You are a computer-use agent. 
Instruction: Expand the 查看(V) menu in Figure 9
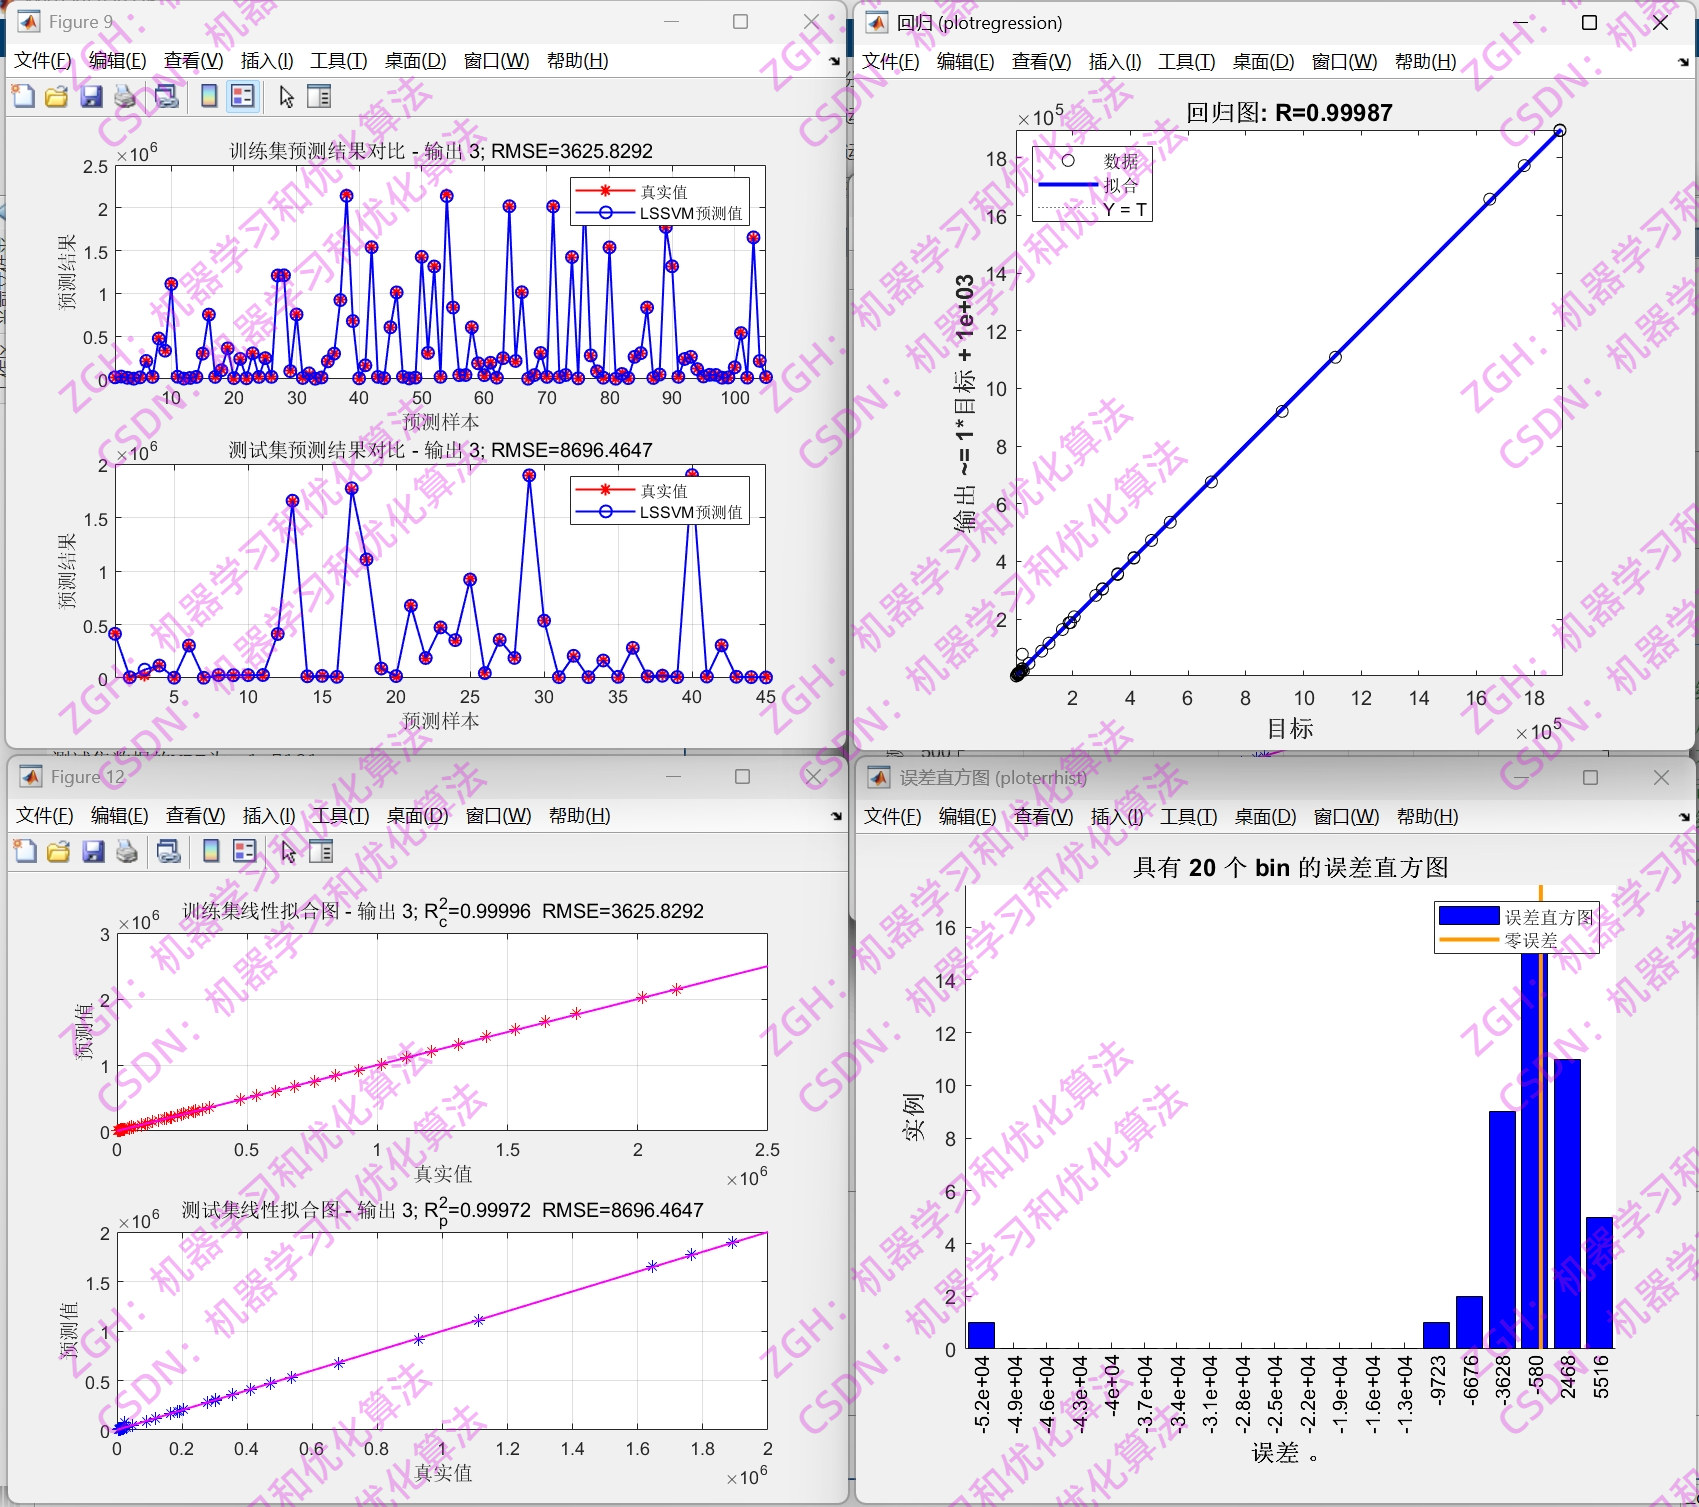tap(193, 60)
